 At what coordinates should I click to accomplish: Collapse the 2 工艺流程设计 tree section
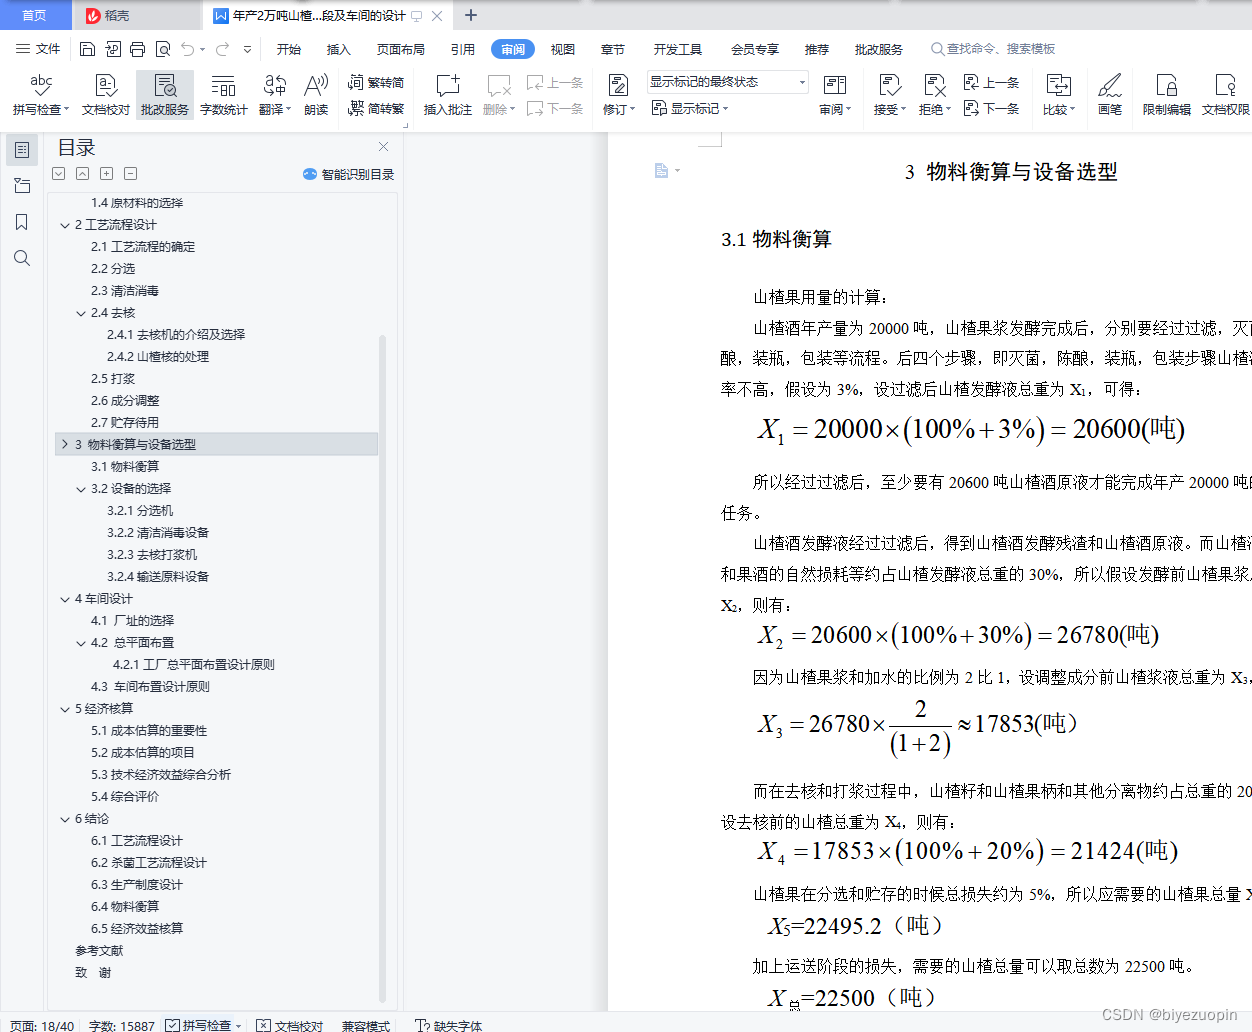(x=65, y=225)
